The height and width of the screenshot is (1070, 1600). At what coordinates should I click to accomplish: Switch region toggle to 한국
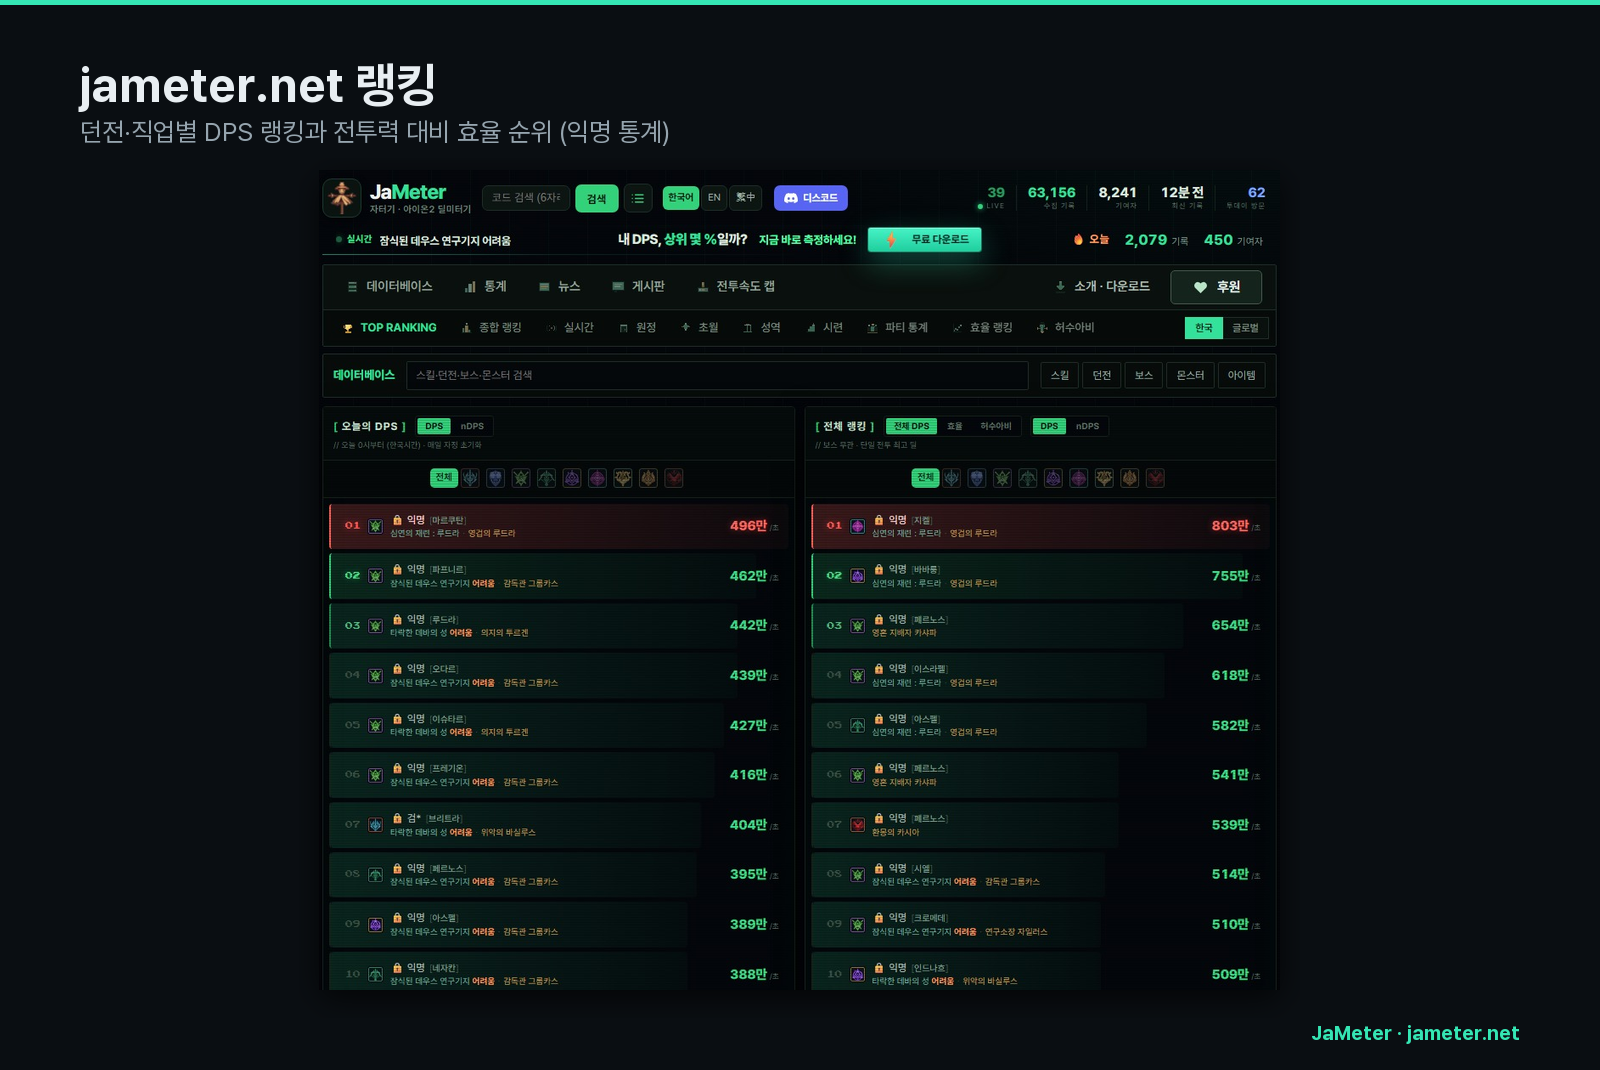pyautogui.click(x=1204, y=328)
